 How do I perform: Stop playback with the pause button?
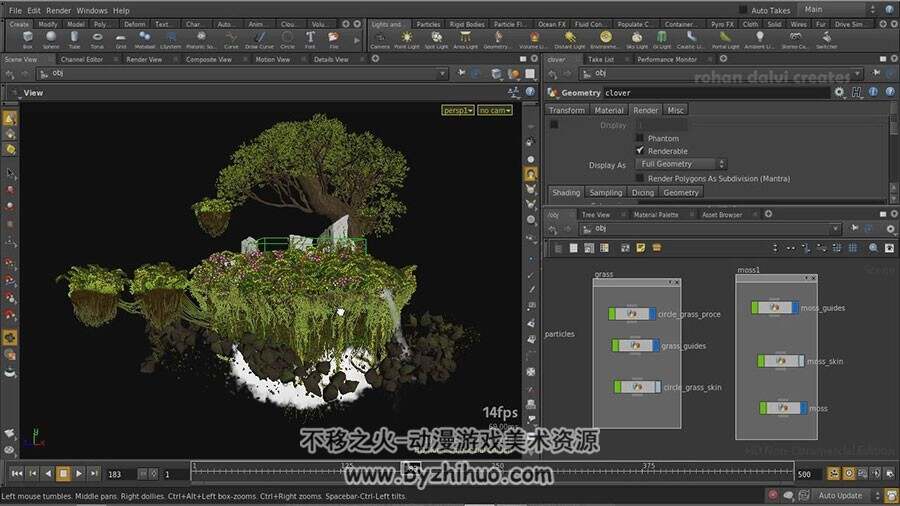(63, 473)
